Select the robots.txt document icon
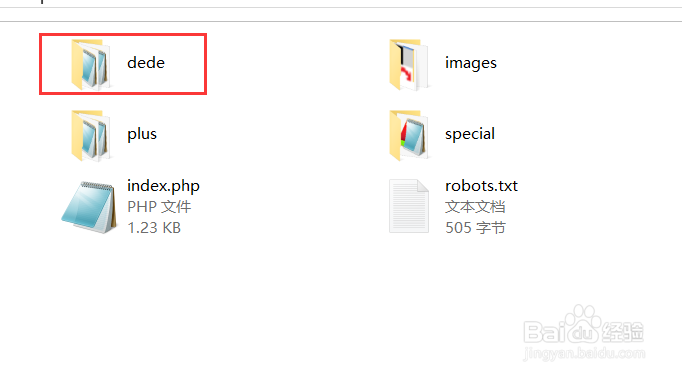This screenshot has width=682, height=378. [x=409, y=206]
